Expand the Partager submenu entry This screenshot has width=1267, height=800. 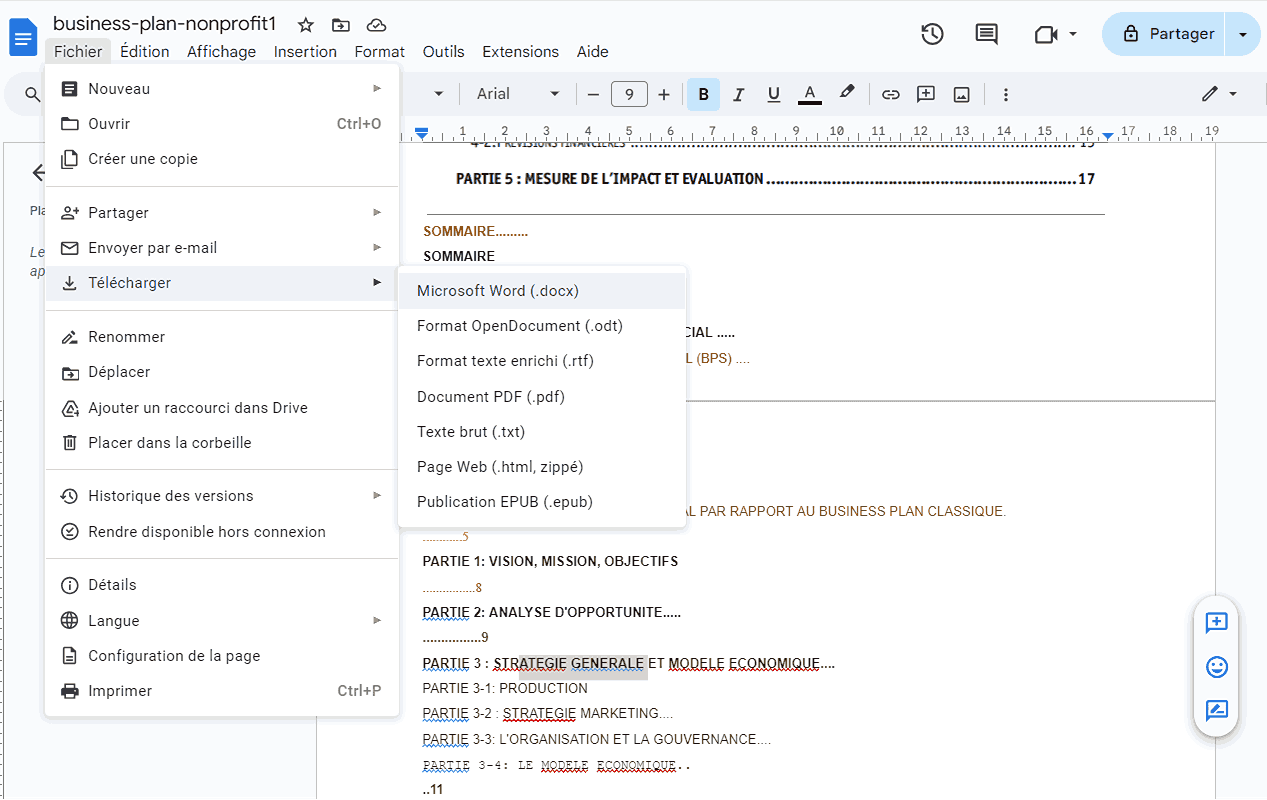[x=222, y=213]
